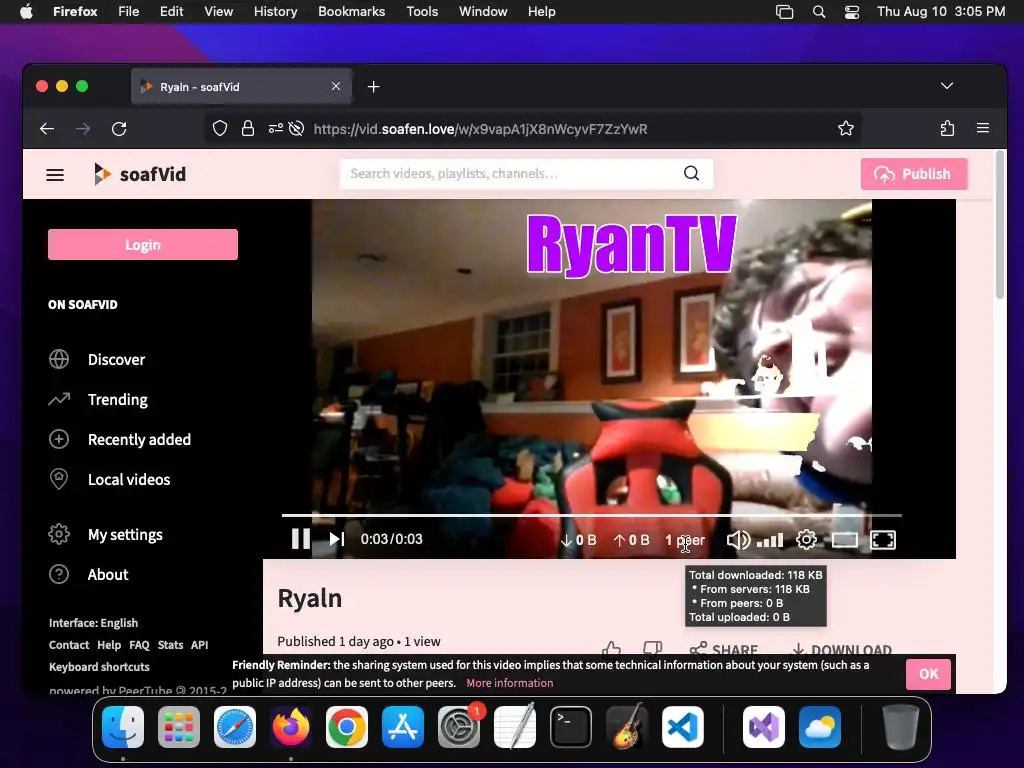Open My settings

click(106, 534)
